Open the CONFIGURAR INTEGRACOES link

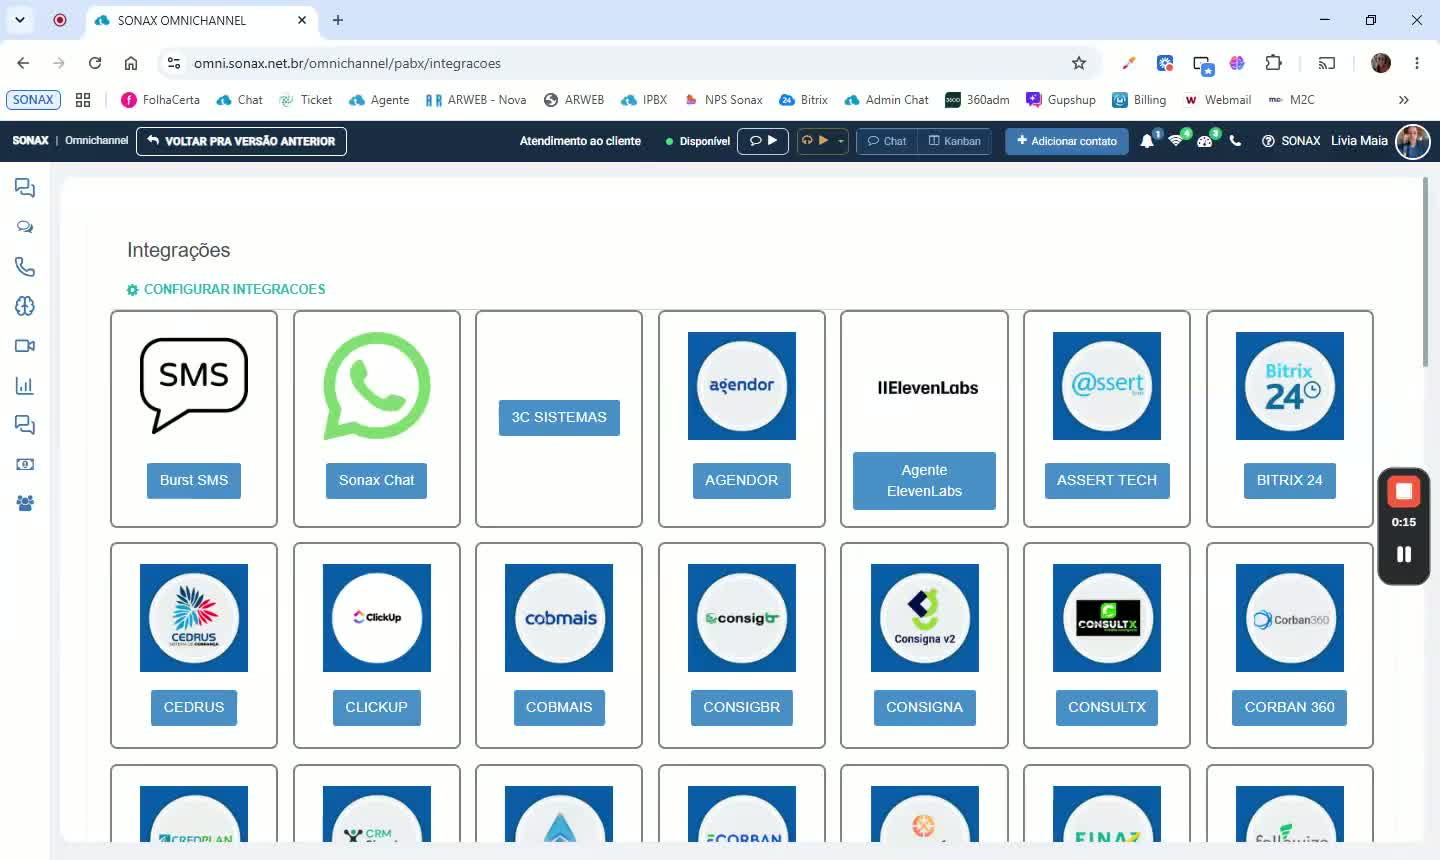[226, 289]
